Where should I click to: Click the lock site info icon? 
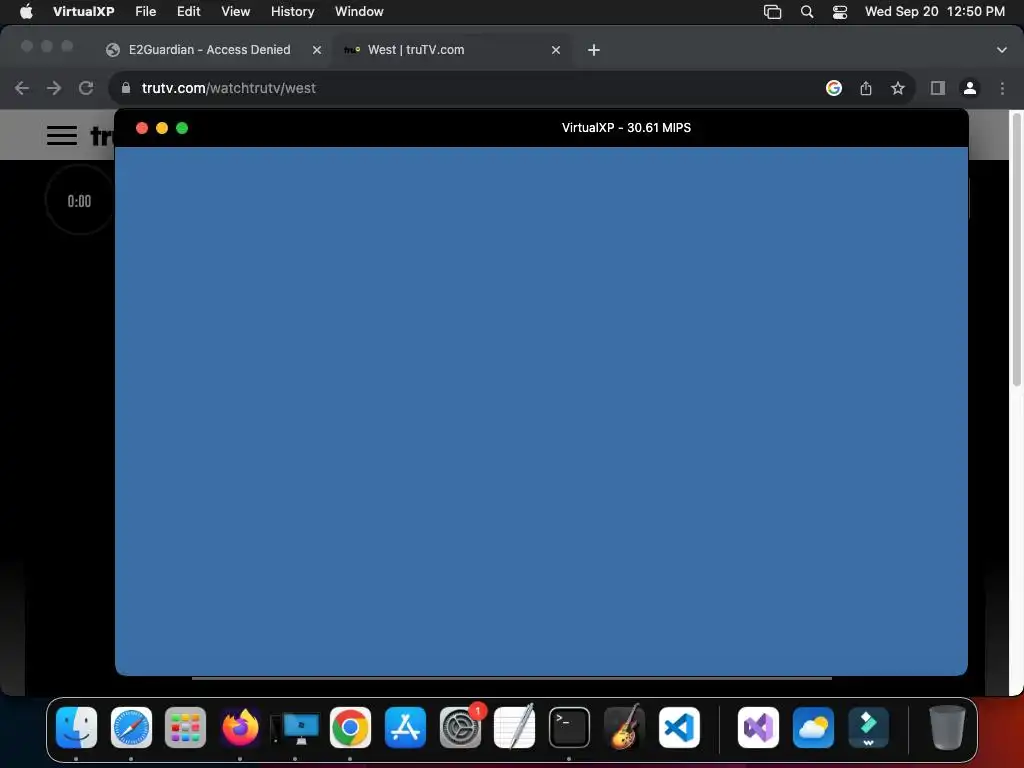click(126, 88)
